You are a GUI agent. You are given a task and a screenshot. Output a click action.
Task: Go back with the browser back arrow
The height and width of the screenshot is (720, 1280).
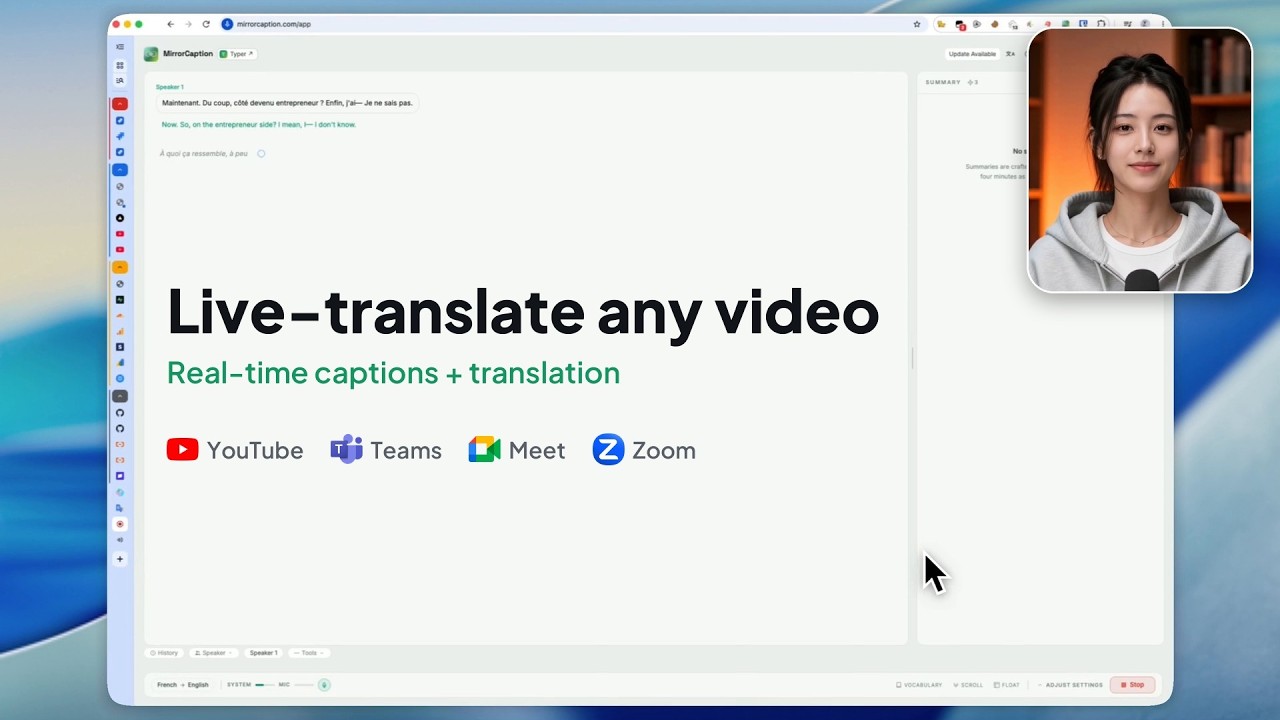click(x=171, y=24)
